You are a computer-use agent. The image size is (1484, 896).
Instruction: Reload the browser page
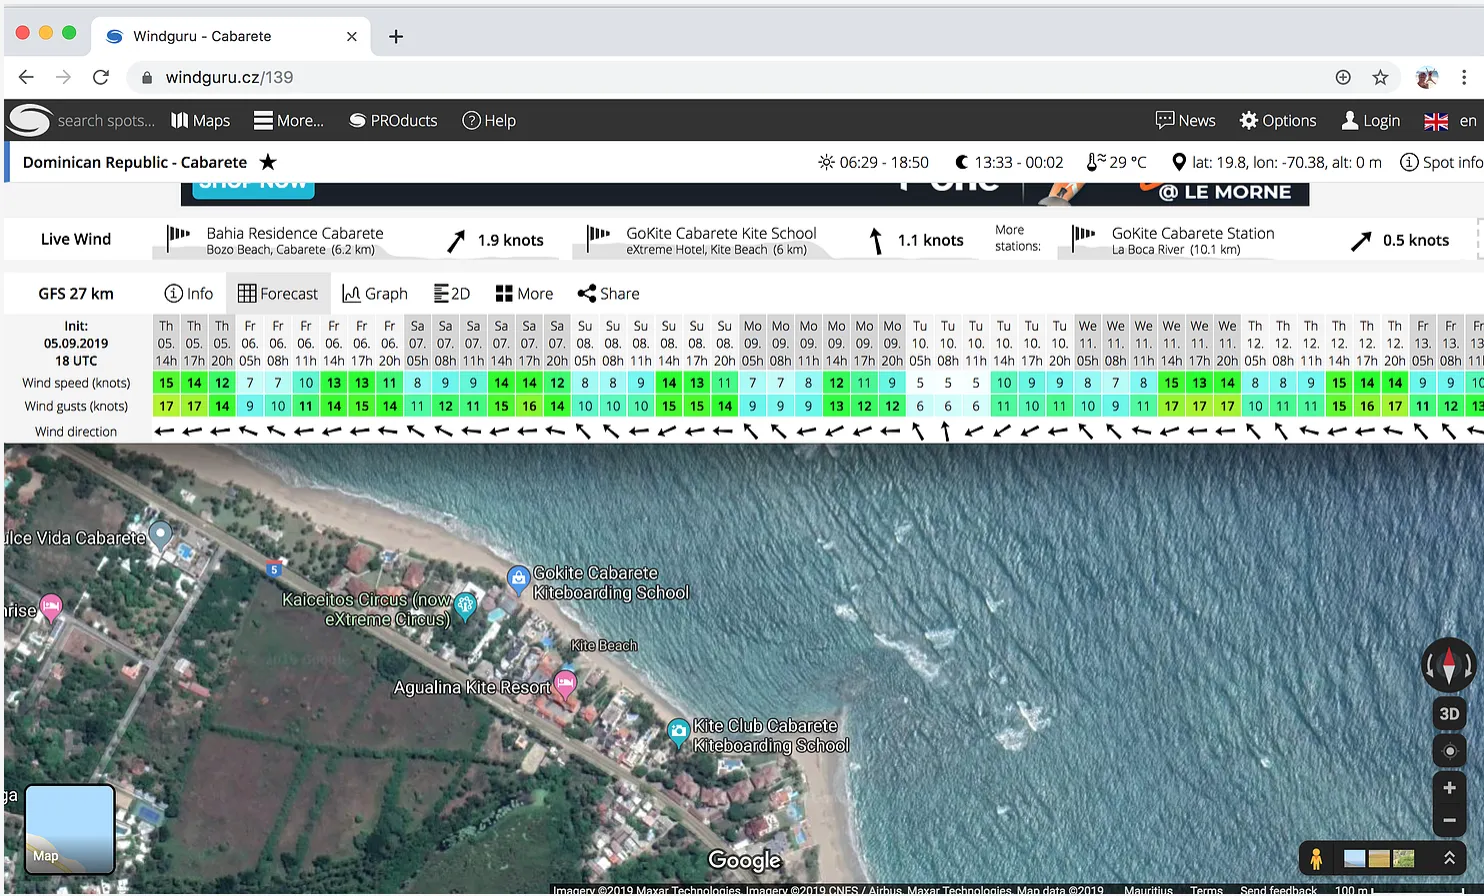click(100, 77)
